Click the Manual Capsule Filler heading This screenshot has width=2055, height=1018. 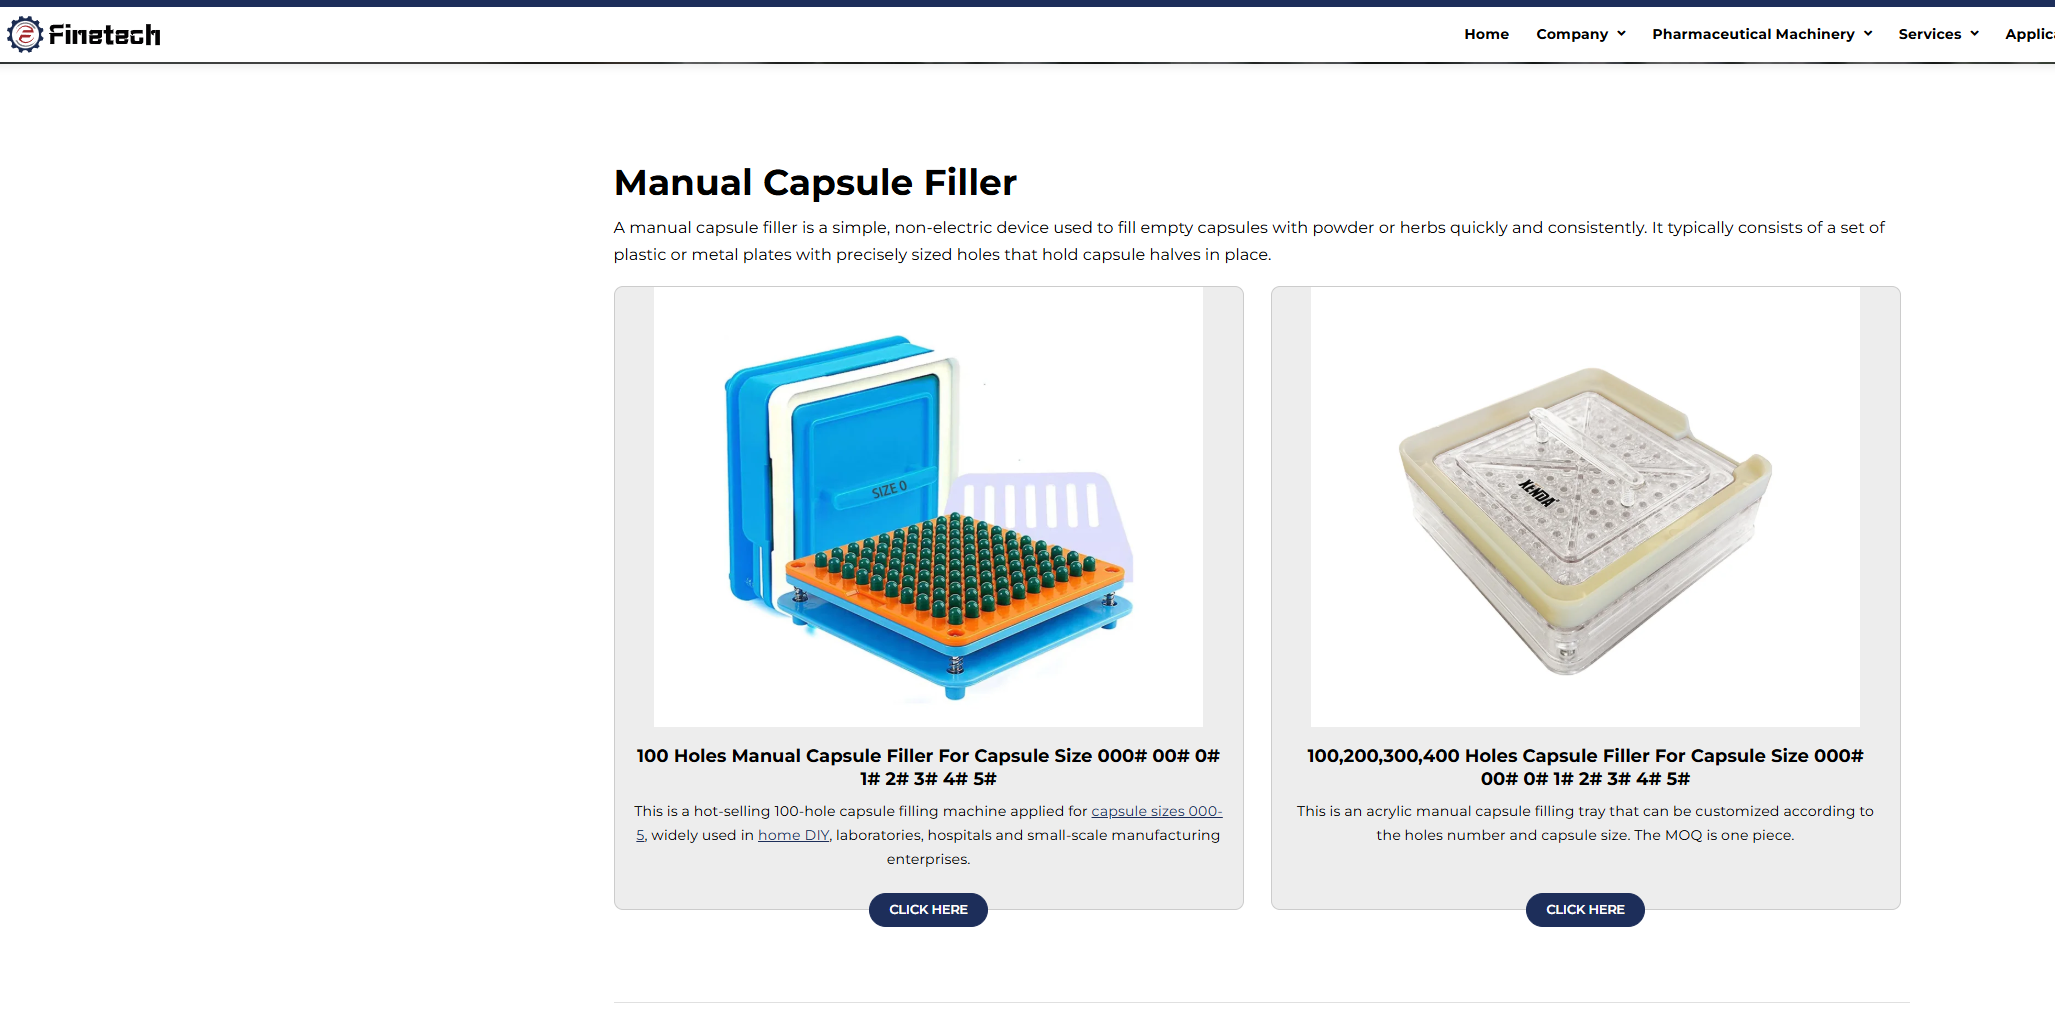tap(814, 183)
